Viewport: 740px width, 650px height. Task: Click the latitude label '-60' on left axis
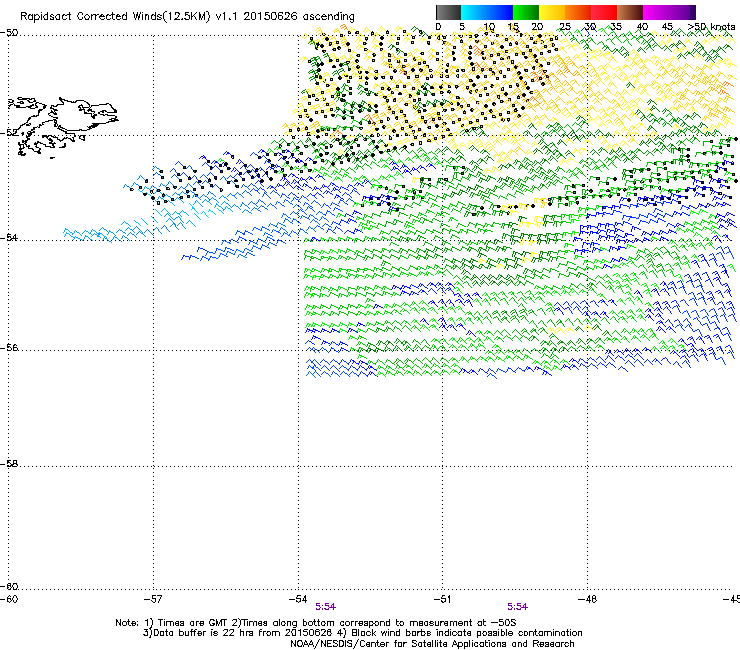coord(9,586)
